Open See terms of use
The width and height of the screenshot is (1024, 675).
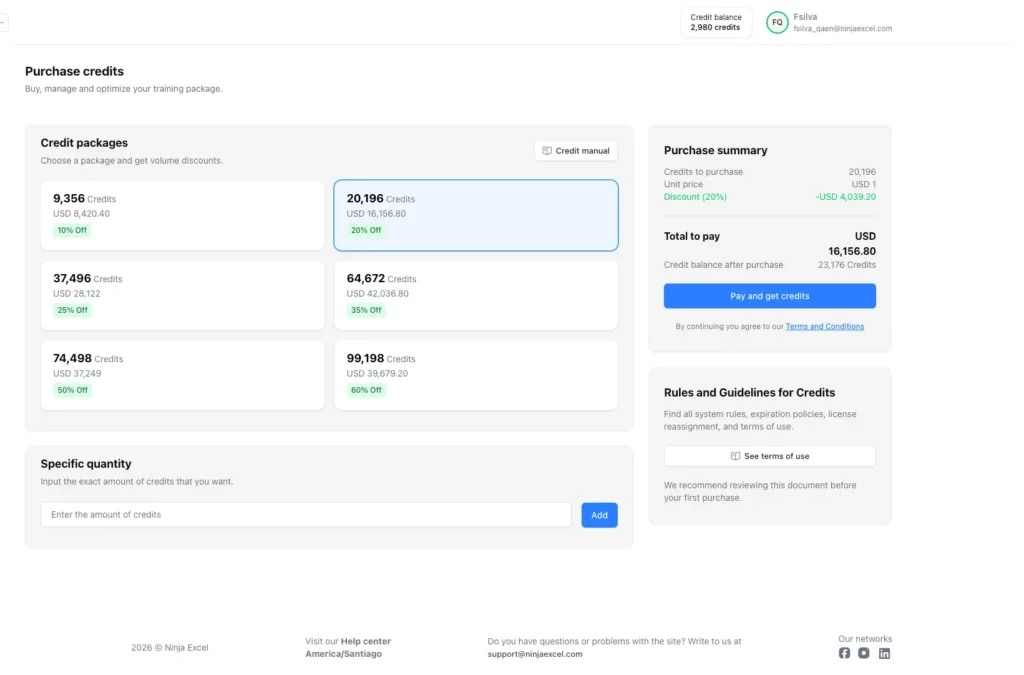coord(769,456)
